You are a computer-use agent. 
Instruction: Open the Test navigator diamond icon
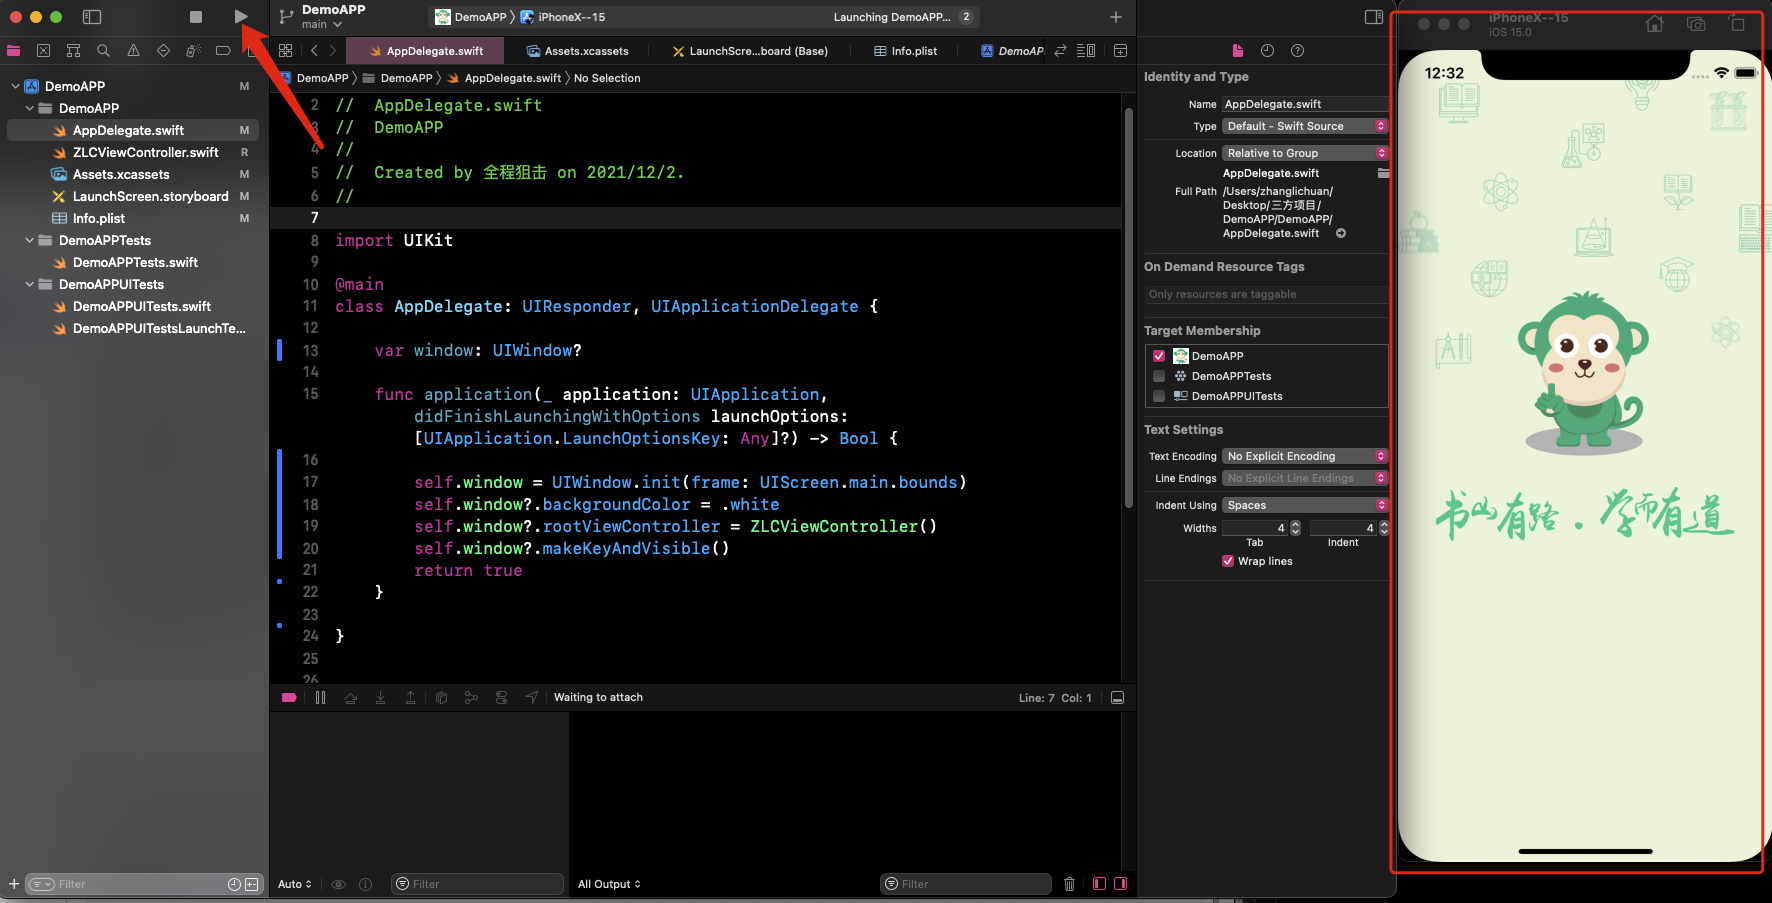(x=163, y=51)
